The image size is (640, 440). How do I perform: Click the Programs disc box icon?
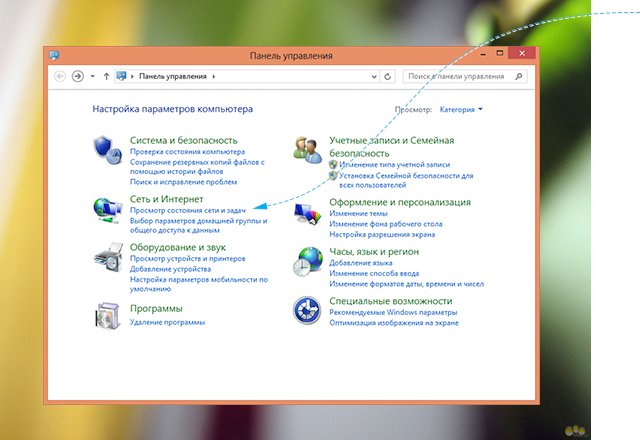click(107, 316)
